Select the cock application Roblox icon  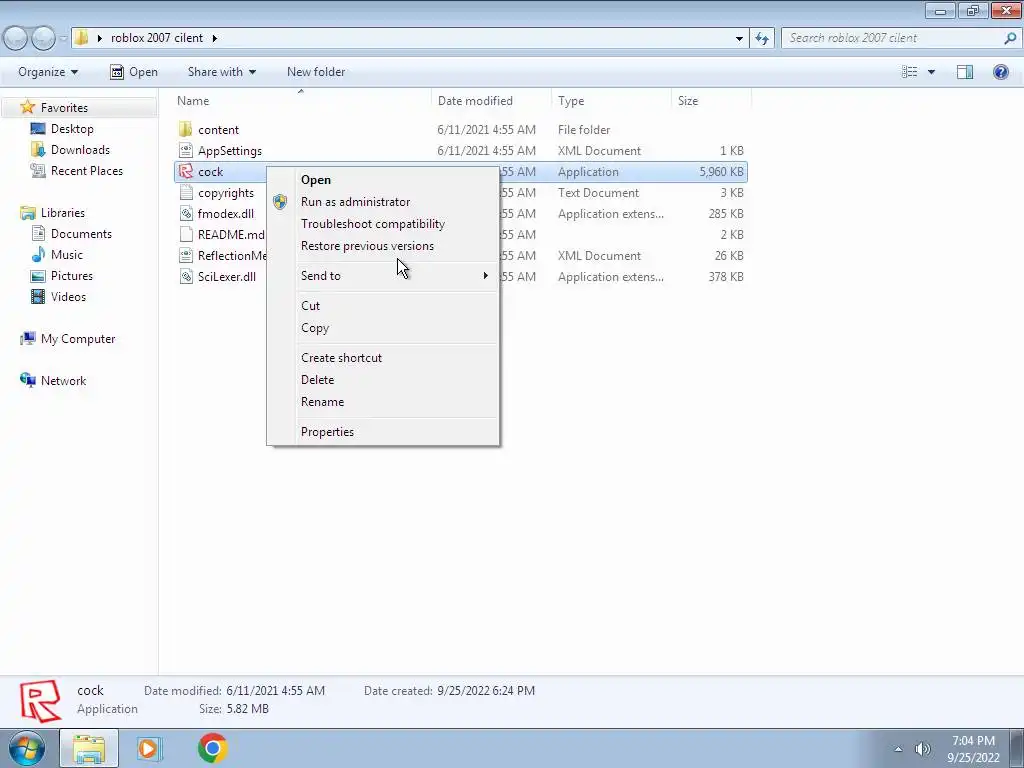point(185,171)
